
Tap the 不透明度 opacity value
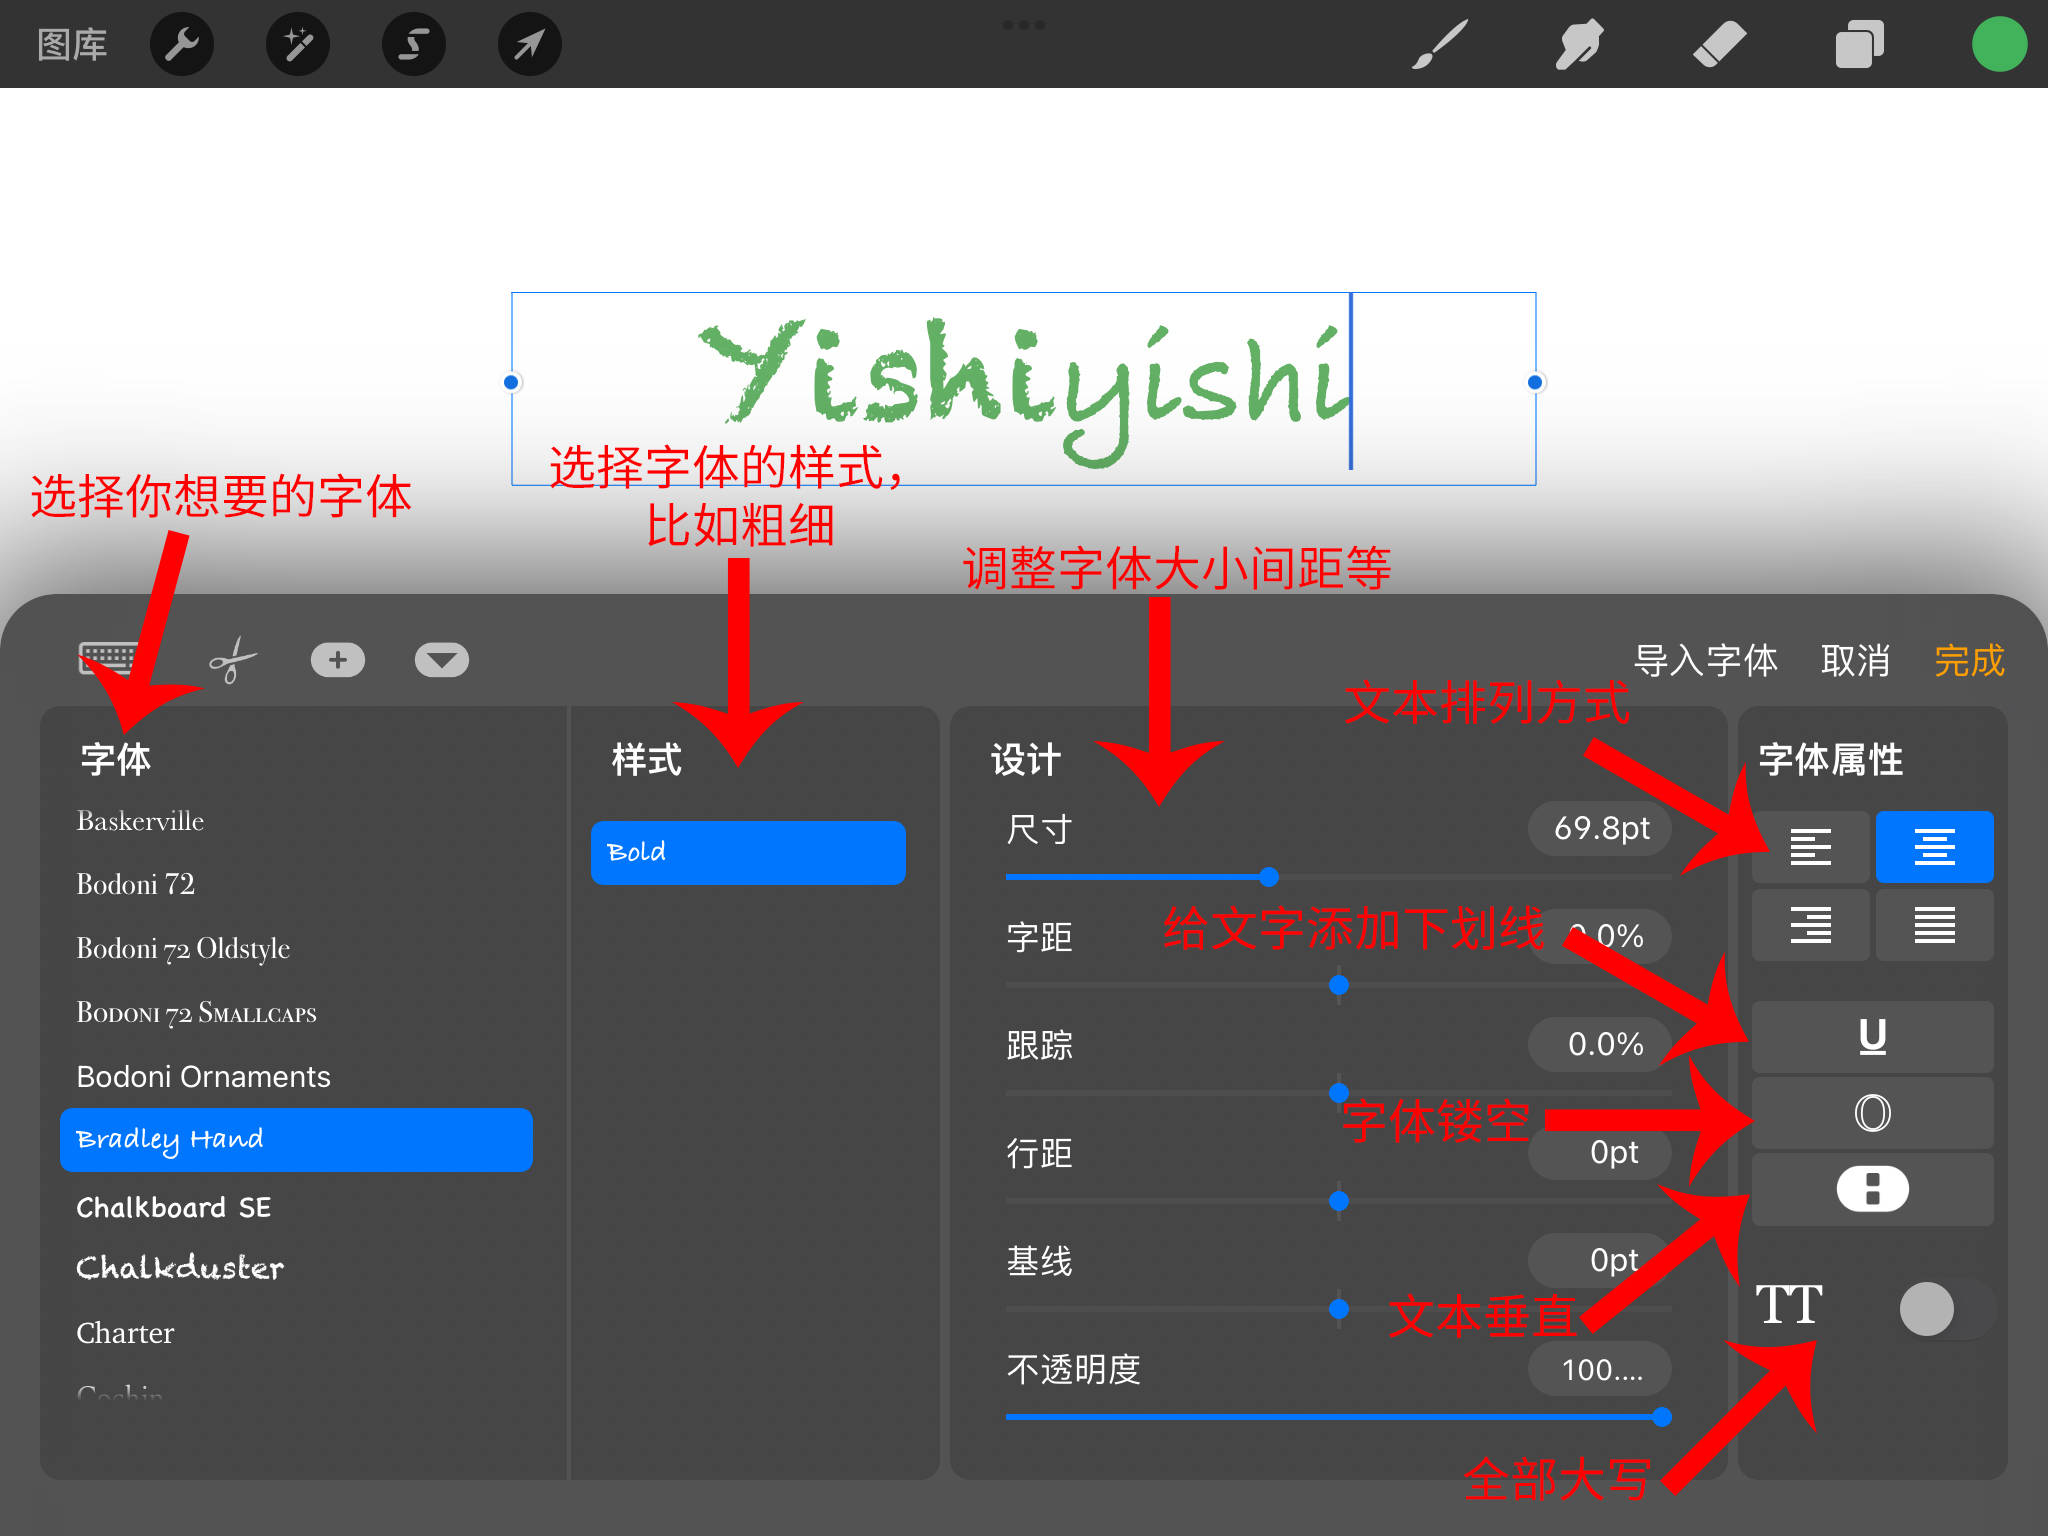pos(1600,1369)
